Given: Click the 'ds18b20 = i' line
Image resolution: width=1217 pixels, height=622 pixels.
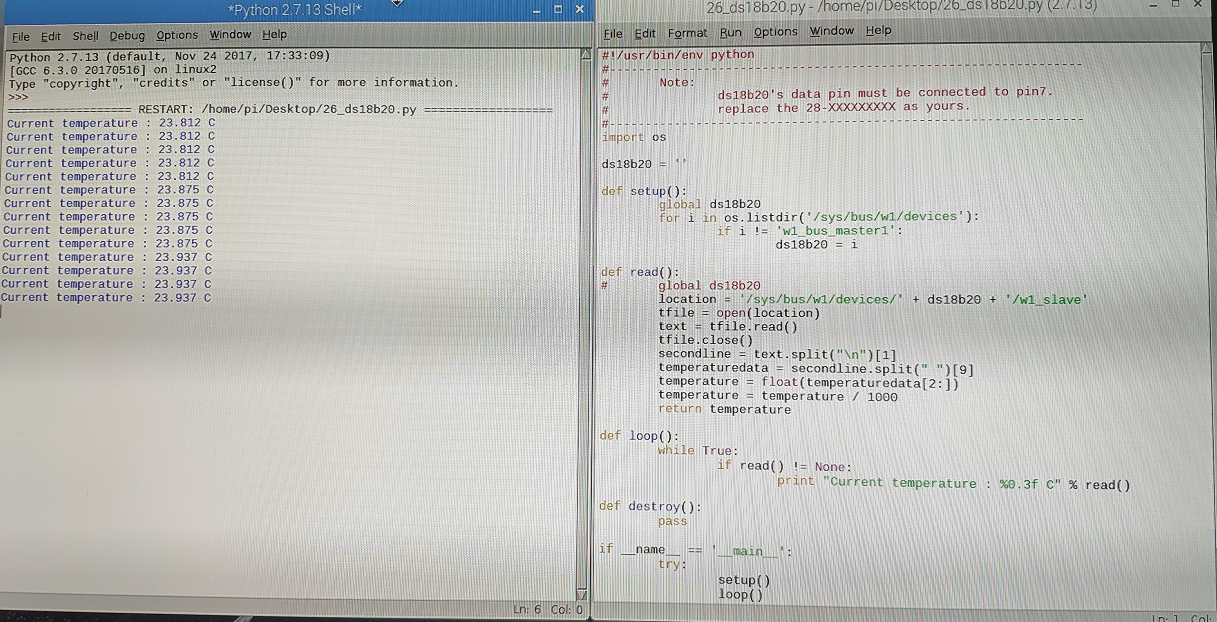Looking at the screenshot, I should click(817, 244).
